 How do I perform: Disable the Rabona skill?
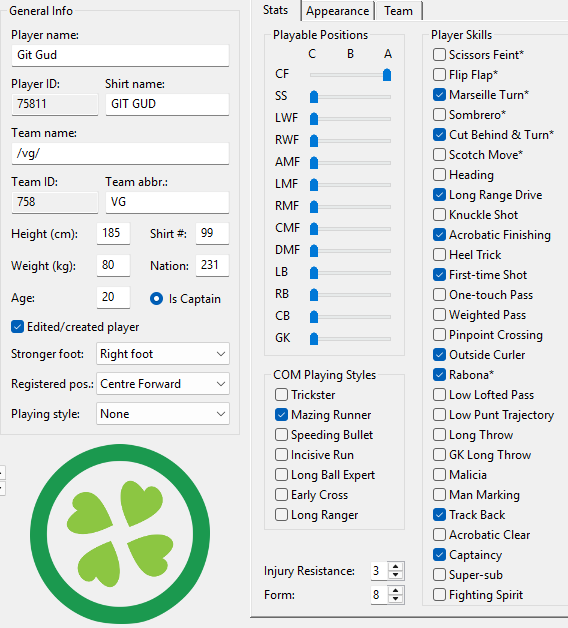(439, 375)
